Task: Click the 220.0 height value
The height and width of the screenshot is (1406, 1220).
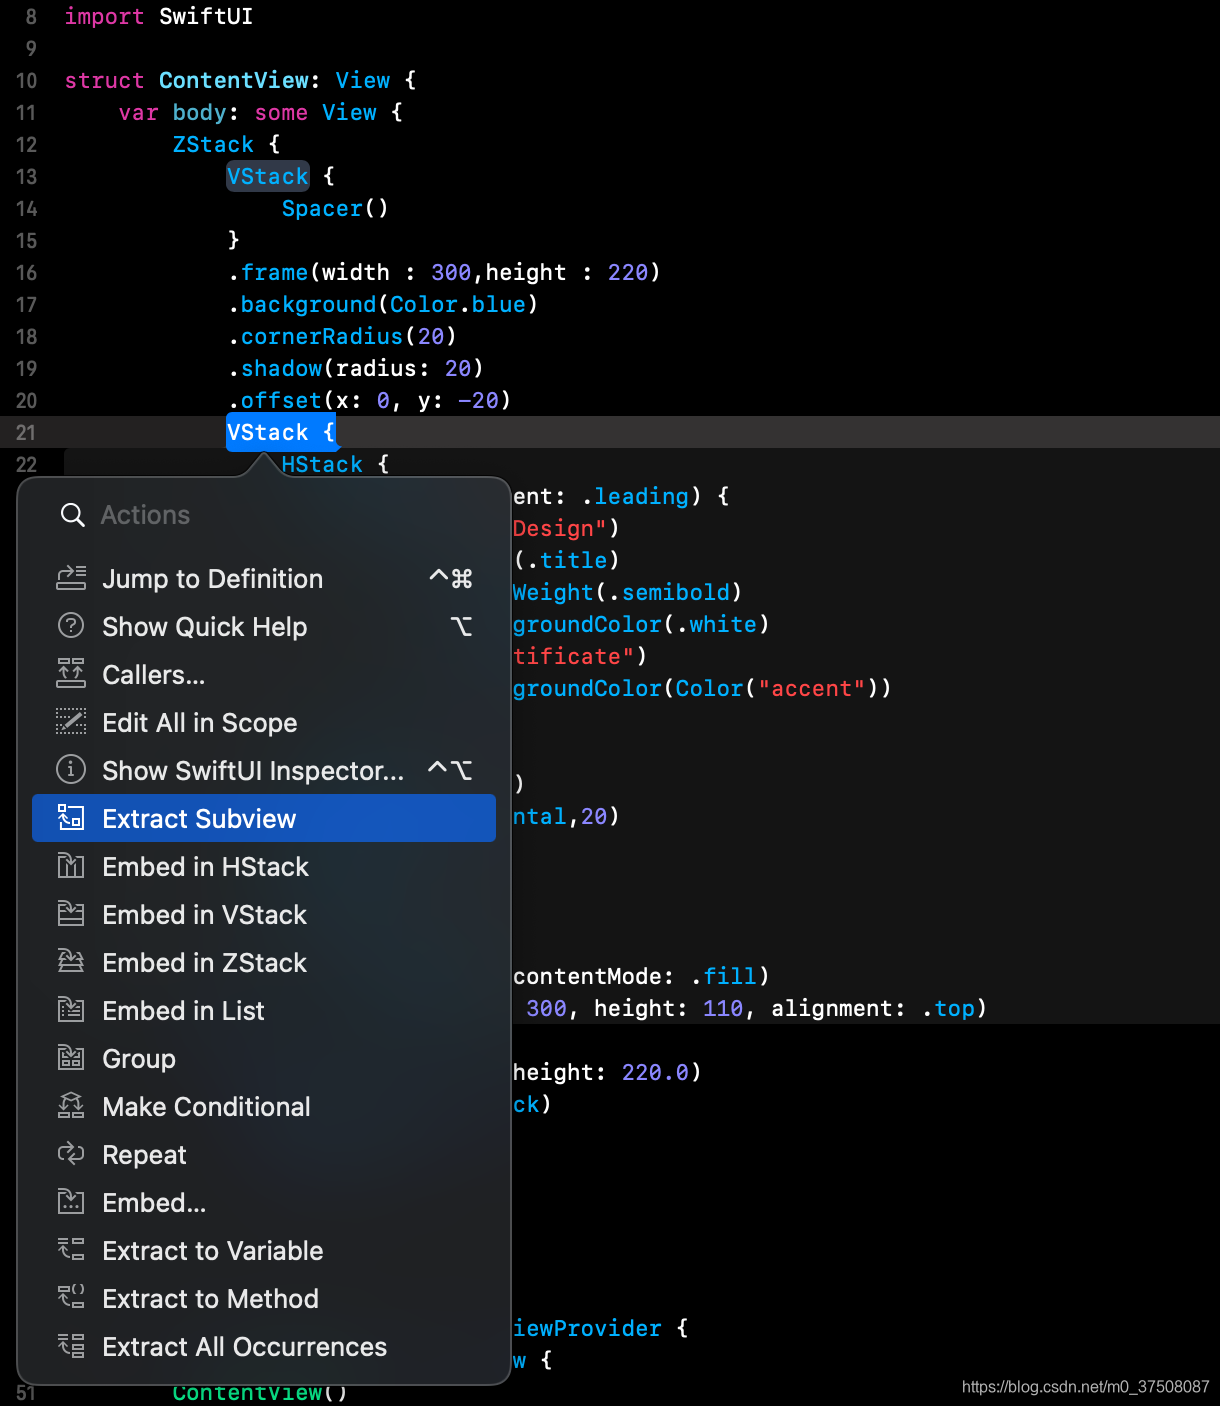Action: click(655, 1072)
